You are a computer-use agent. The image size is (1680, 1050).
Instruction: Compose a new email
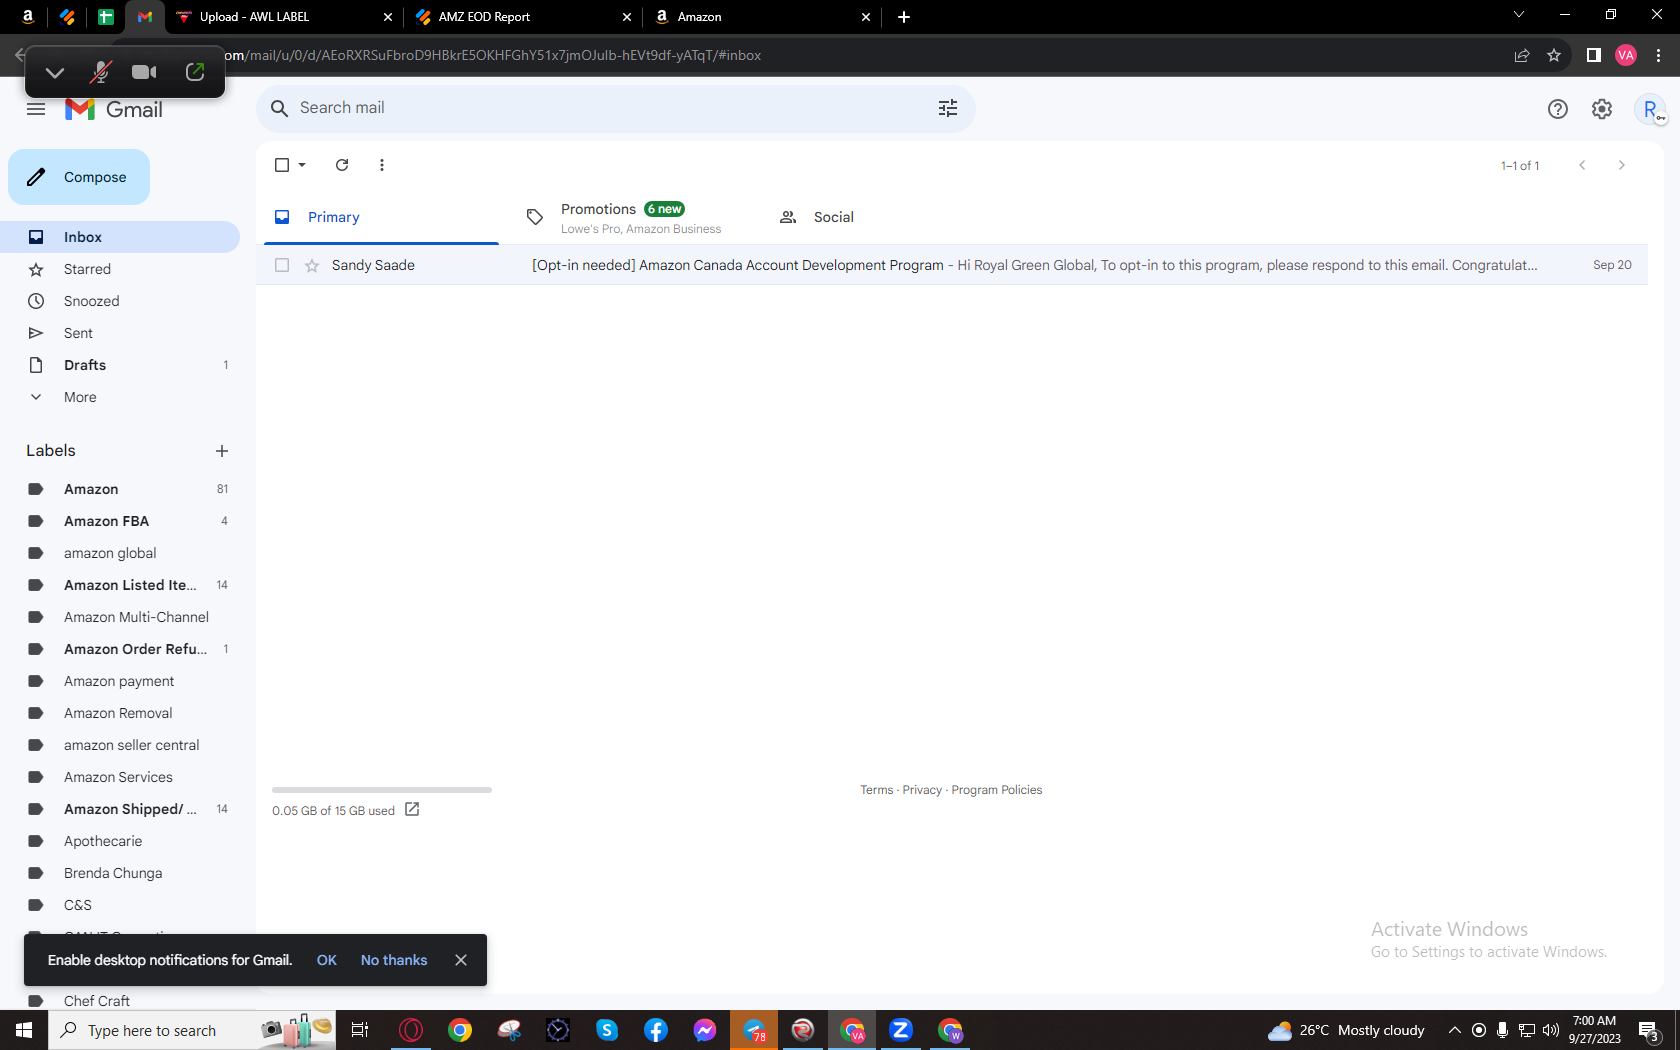click(x=79, y=177)
